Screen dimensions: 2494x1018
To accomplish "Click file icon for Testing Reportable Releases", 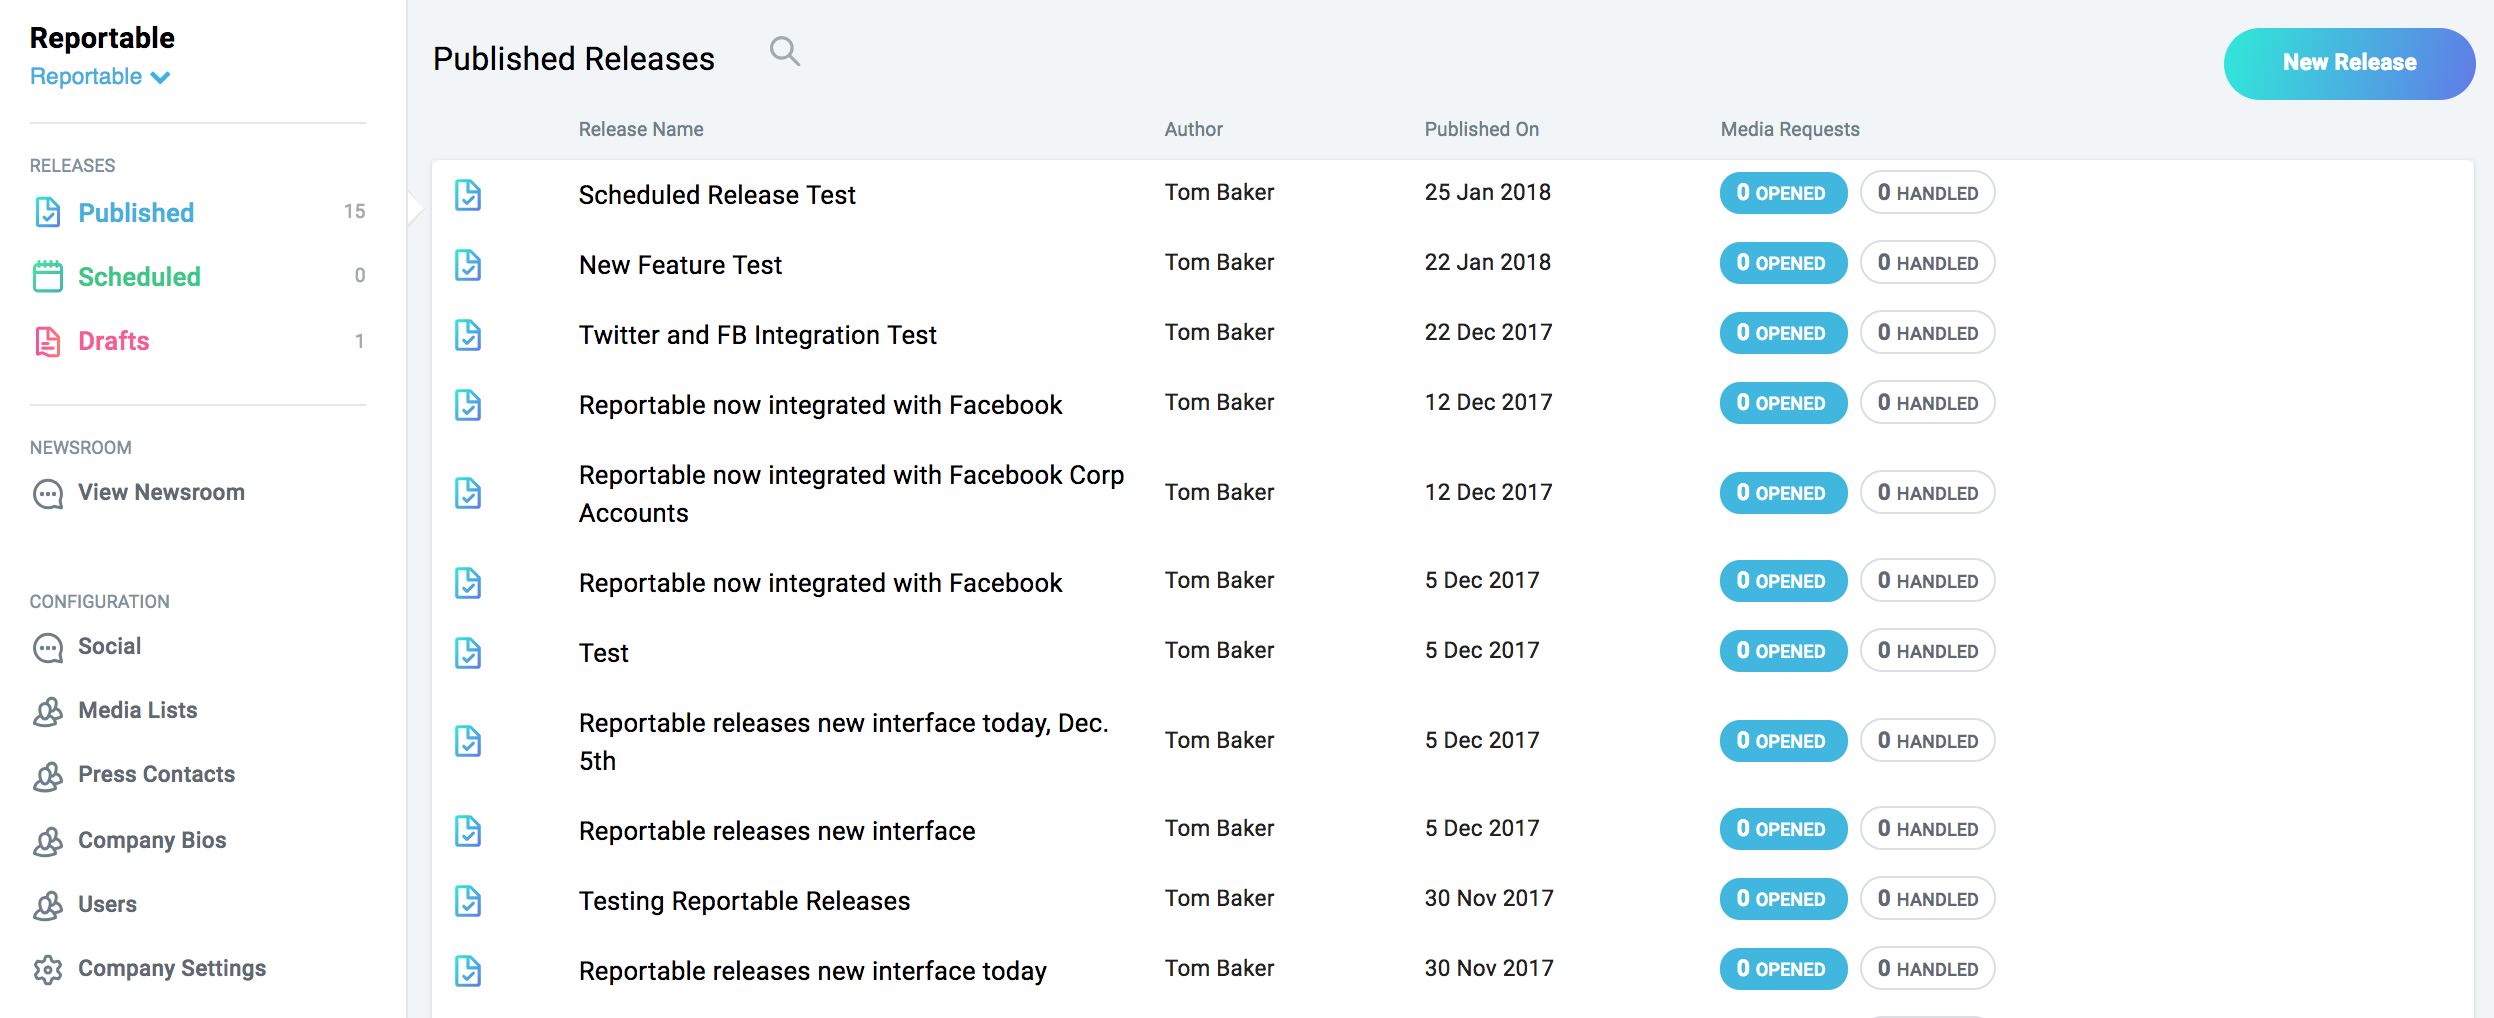I will pyautogui.click(x=468, y=901).
